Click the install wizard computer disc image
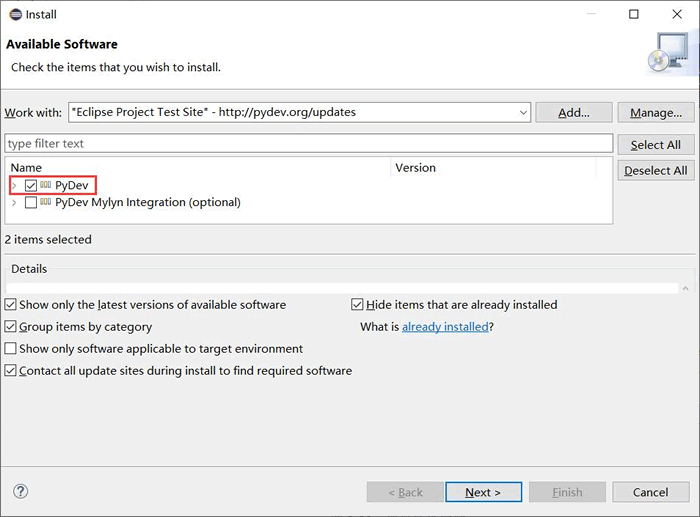 [668, 53]
